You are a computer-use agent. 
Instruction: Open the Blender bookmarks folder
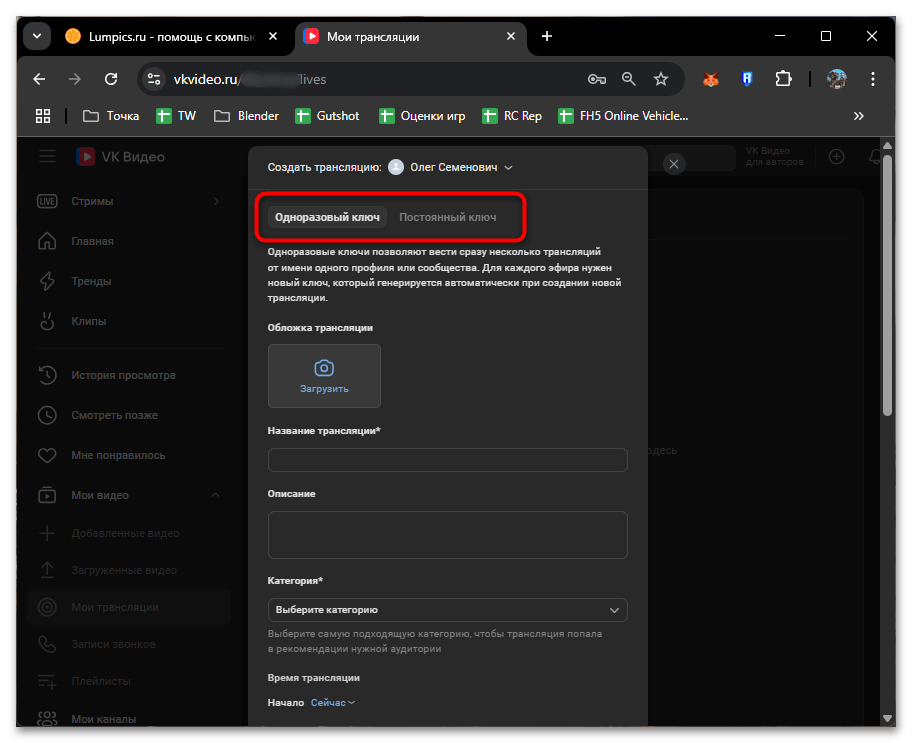coord(246,116)
